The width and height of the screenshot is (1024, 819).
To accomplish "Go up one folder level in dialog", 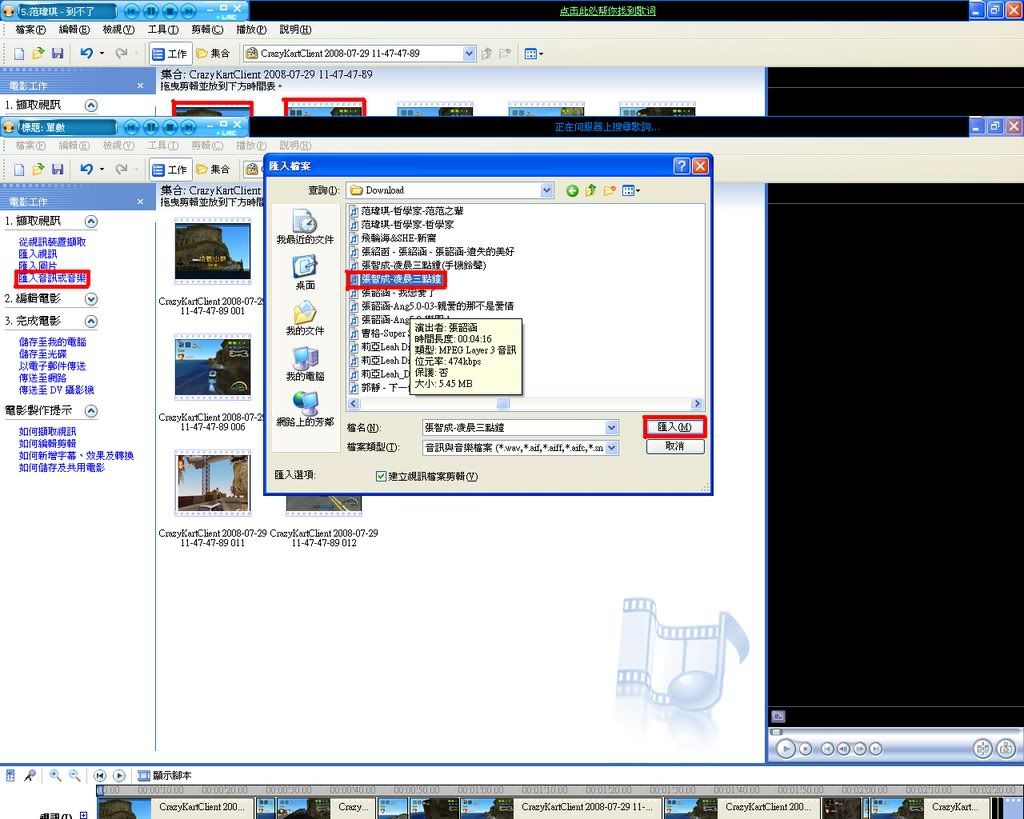I will (591, 190).
